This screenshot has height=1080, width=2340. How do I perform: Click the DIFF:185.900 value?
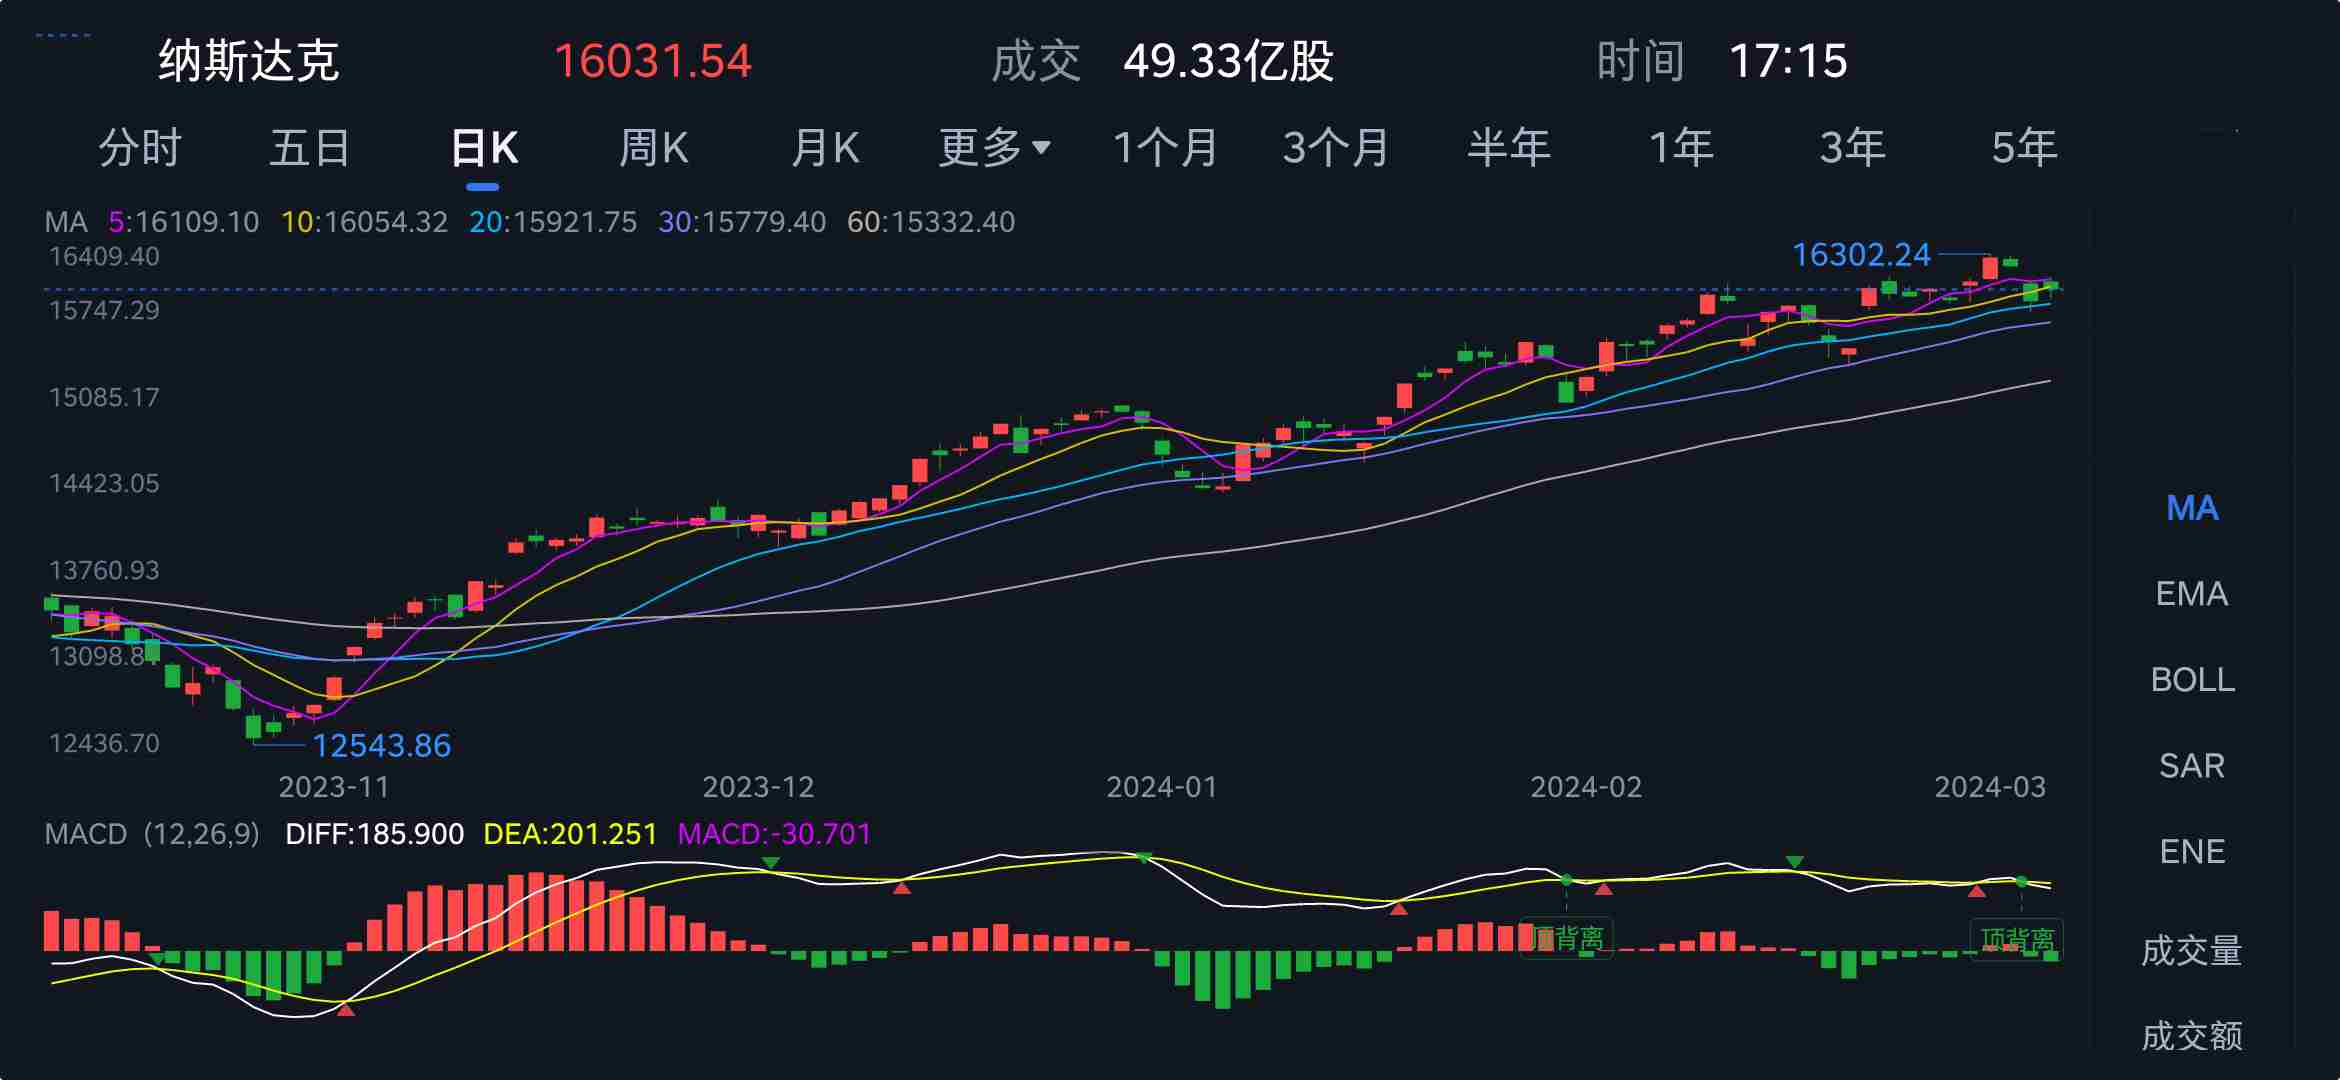374,834
